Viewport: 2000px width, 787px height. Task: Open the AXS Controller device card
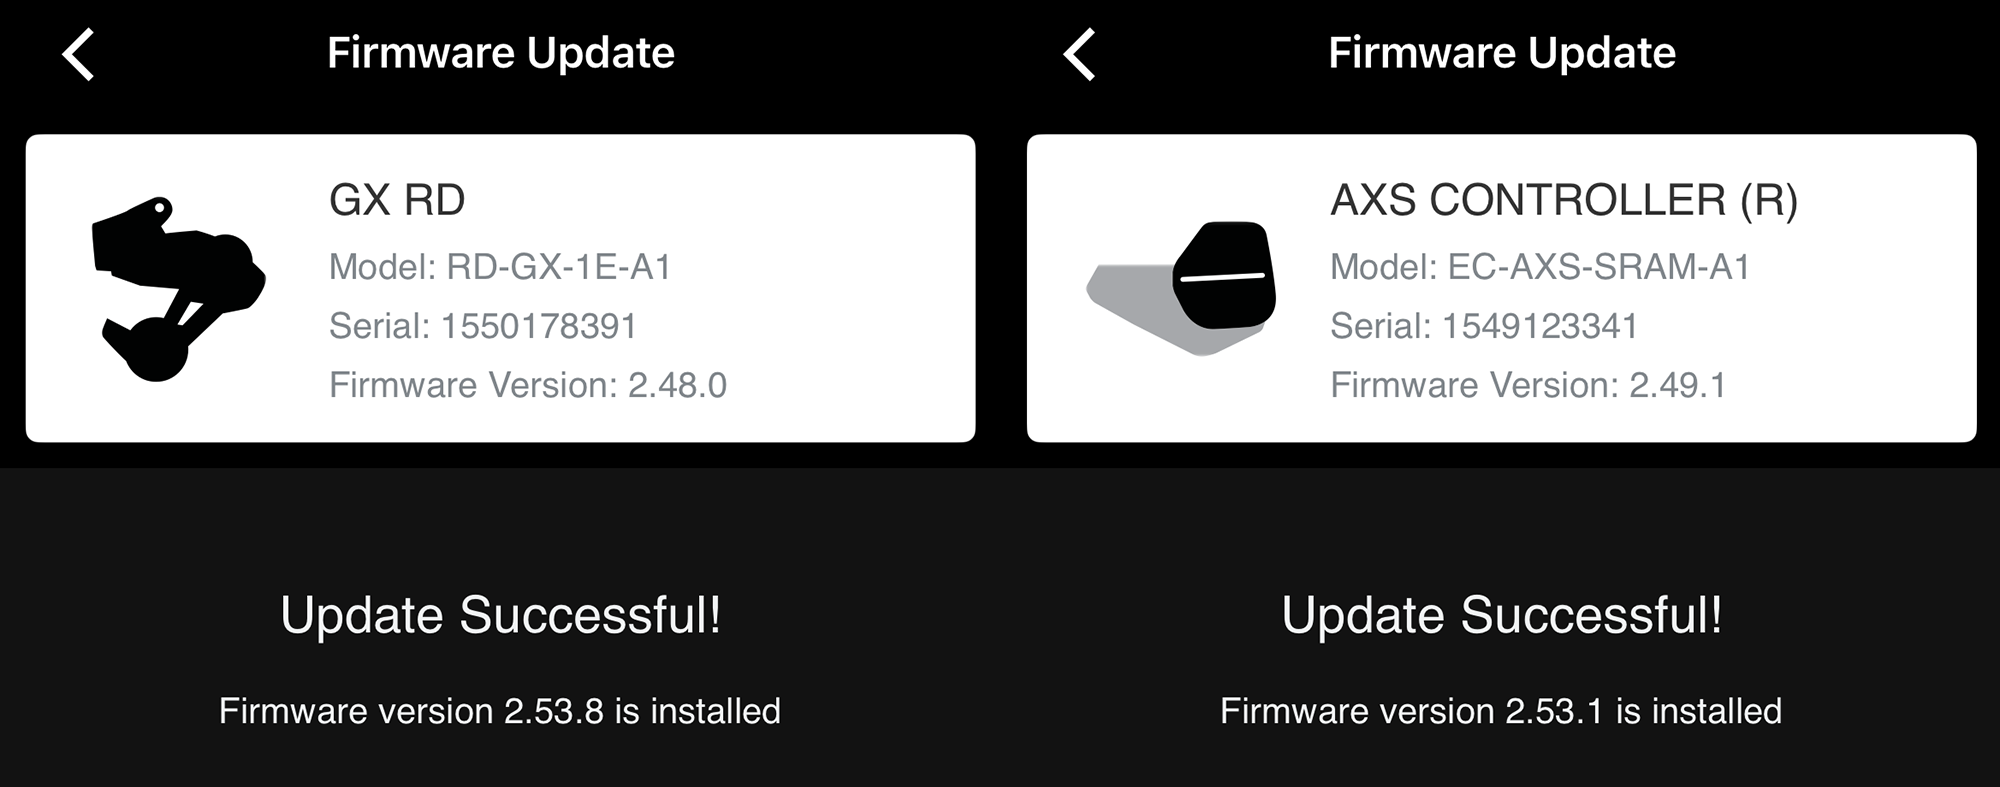[1501, 288]
